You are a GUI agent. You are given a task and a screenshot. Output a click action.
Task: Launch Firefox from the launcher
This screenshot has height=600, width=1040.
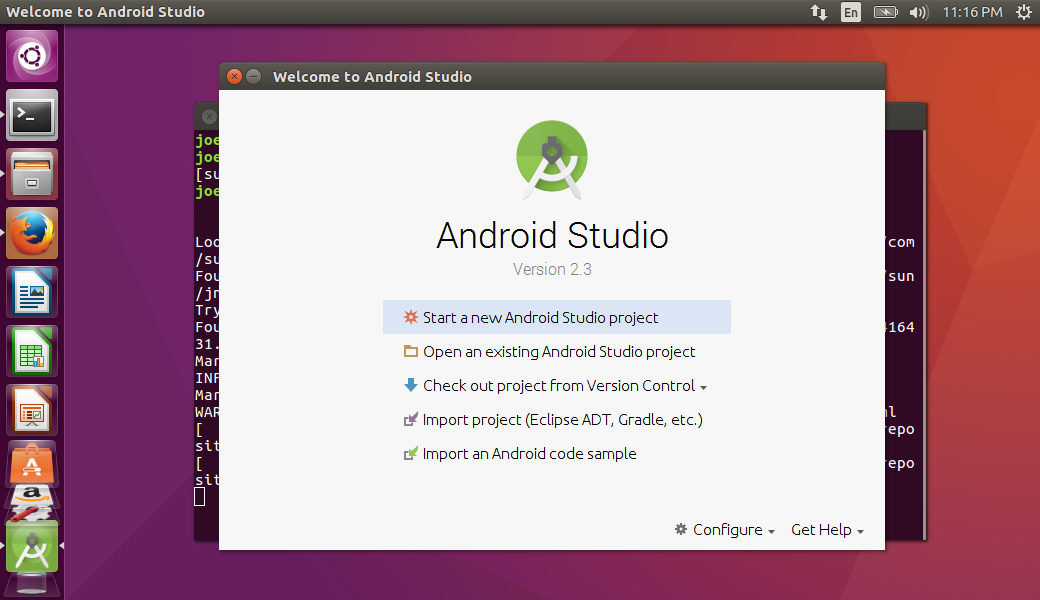tap(32, 233)
